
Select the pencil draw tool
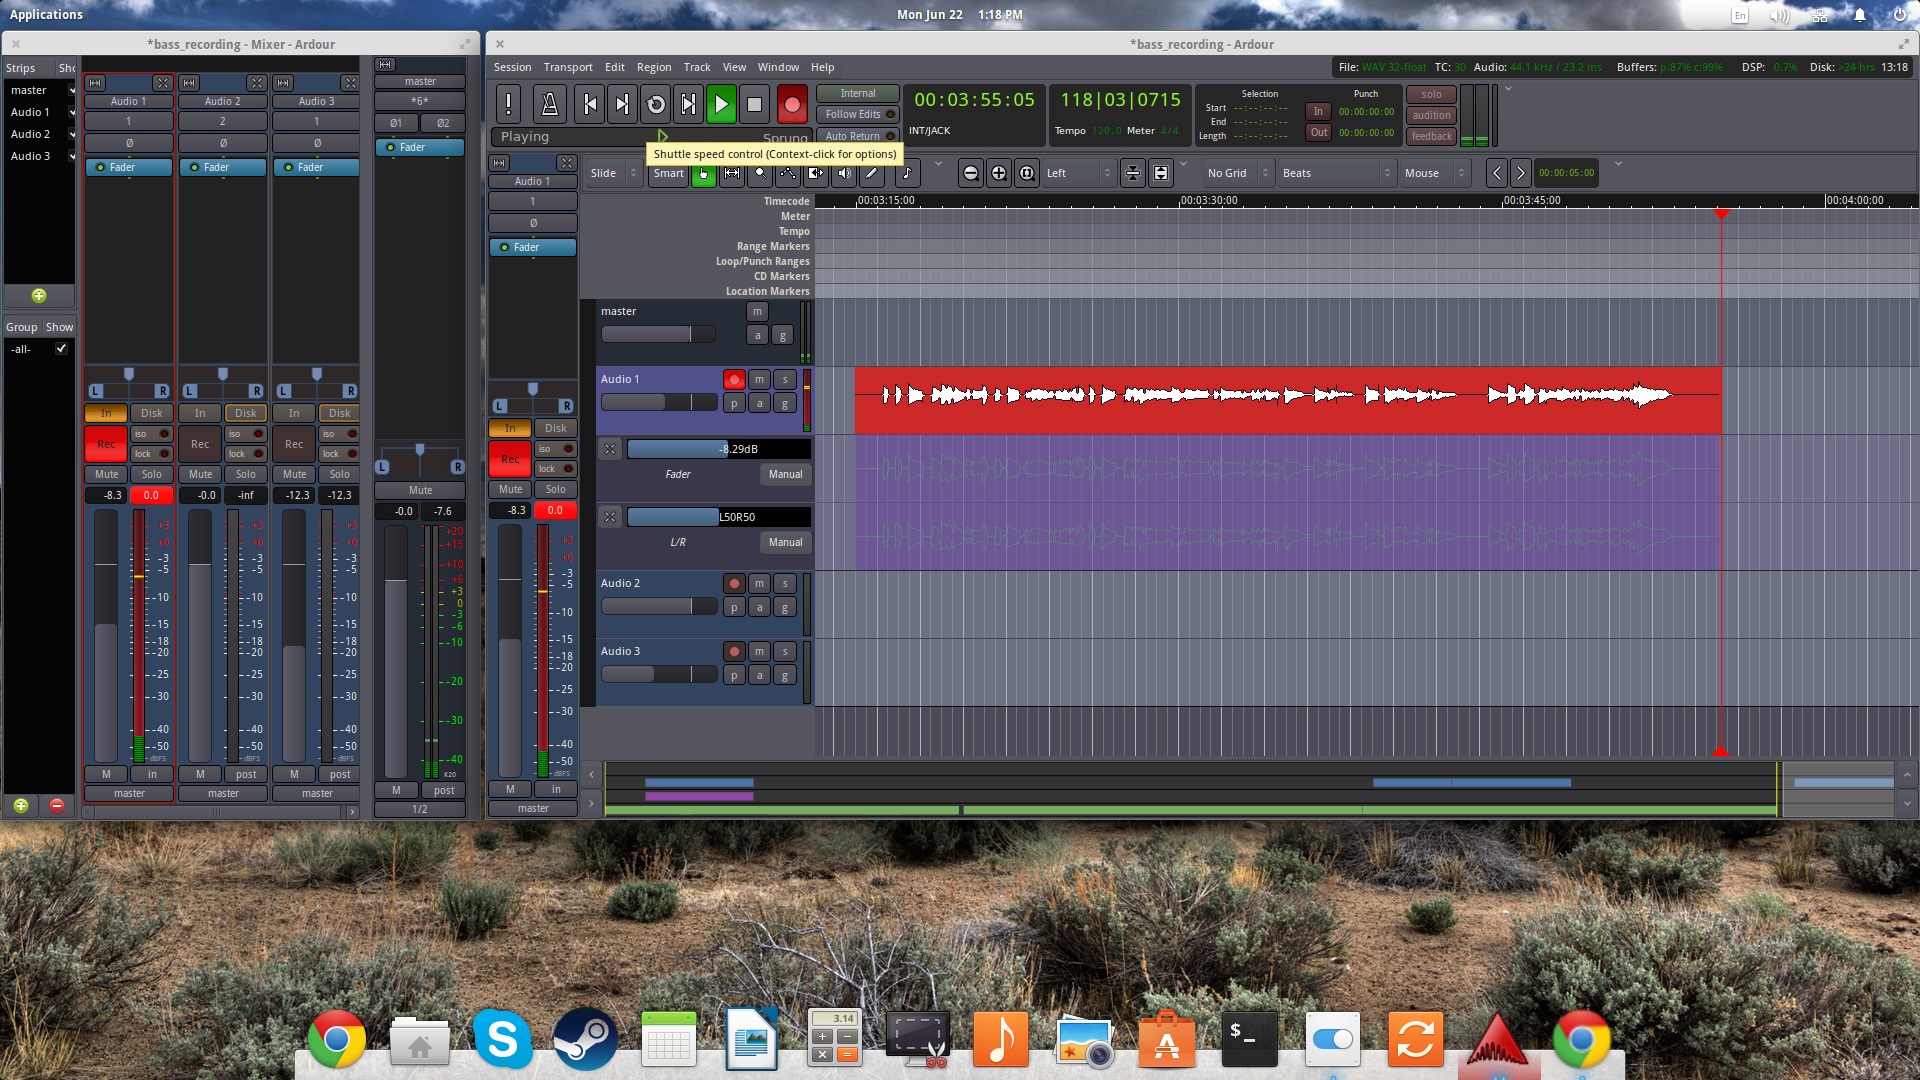coord(872,173)
